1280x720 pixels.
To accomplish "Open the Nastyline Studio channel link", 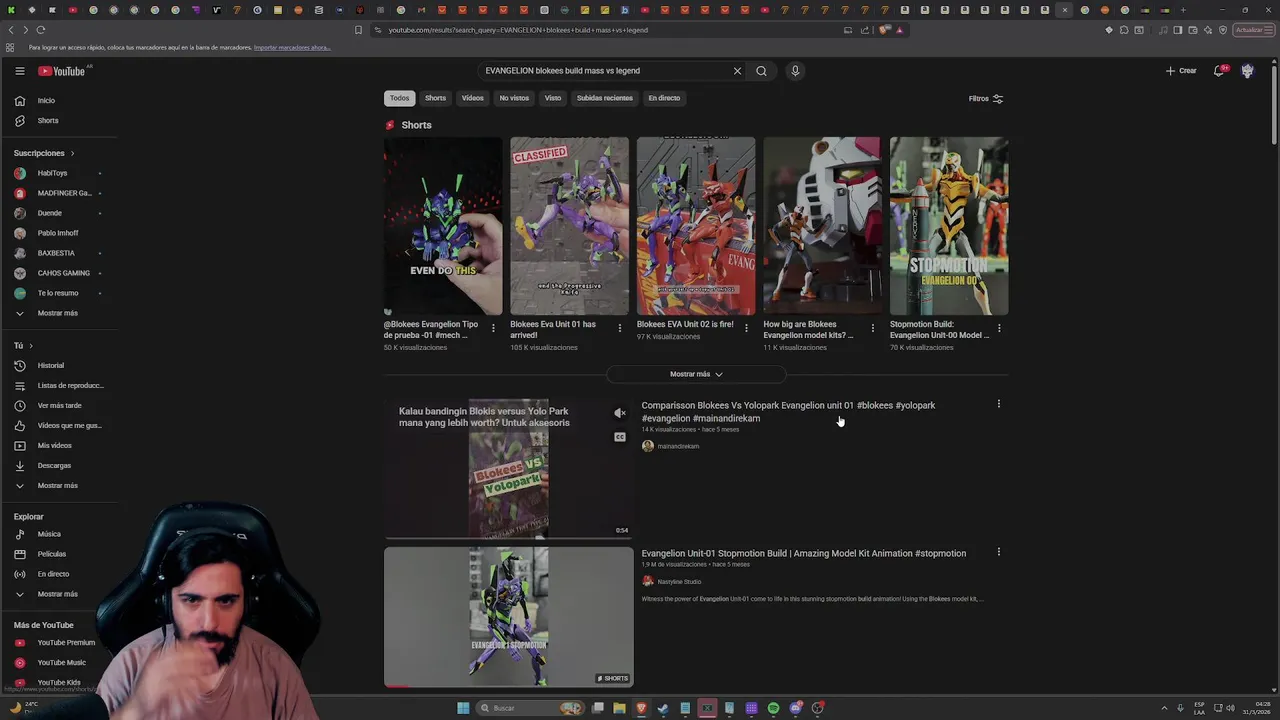I will 679,582.
